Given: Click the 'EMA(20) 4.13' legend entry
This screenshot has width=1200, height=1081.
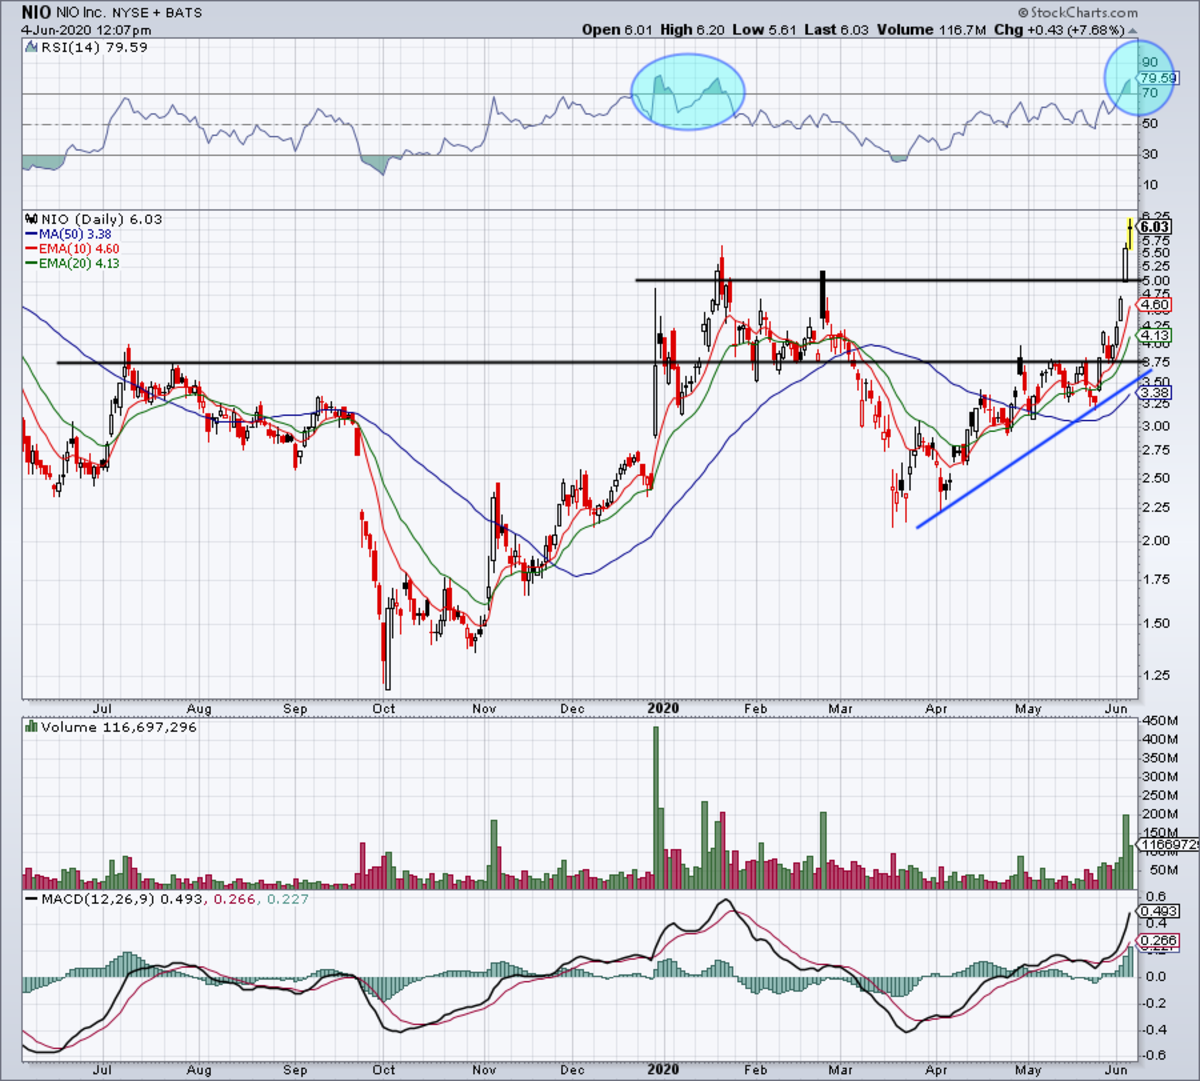Looking at the screenshot, I should pyautogui.click(x=79, y=264).
